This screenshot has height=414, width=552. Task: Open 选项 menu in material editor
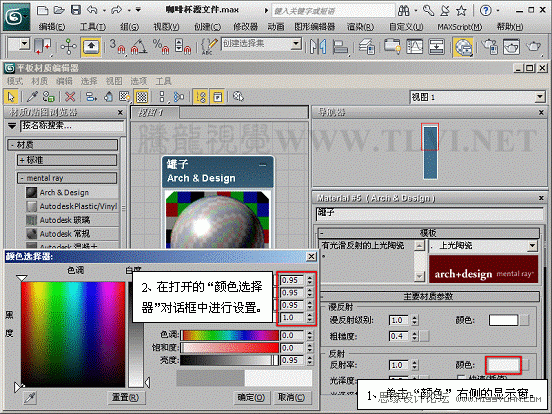point(139,81)
